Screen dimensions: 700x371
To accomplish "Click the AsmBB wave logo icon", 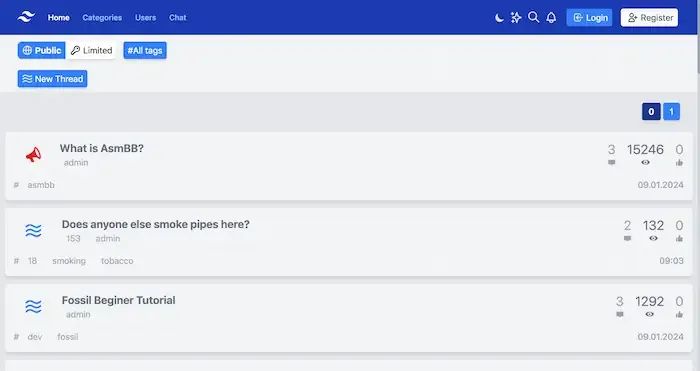I will point(26,17).
